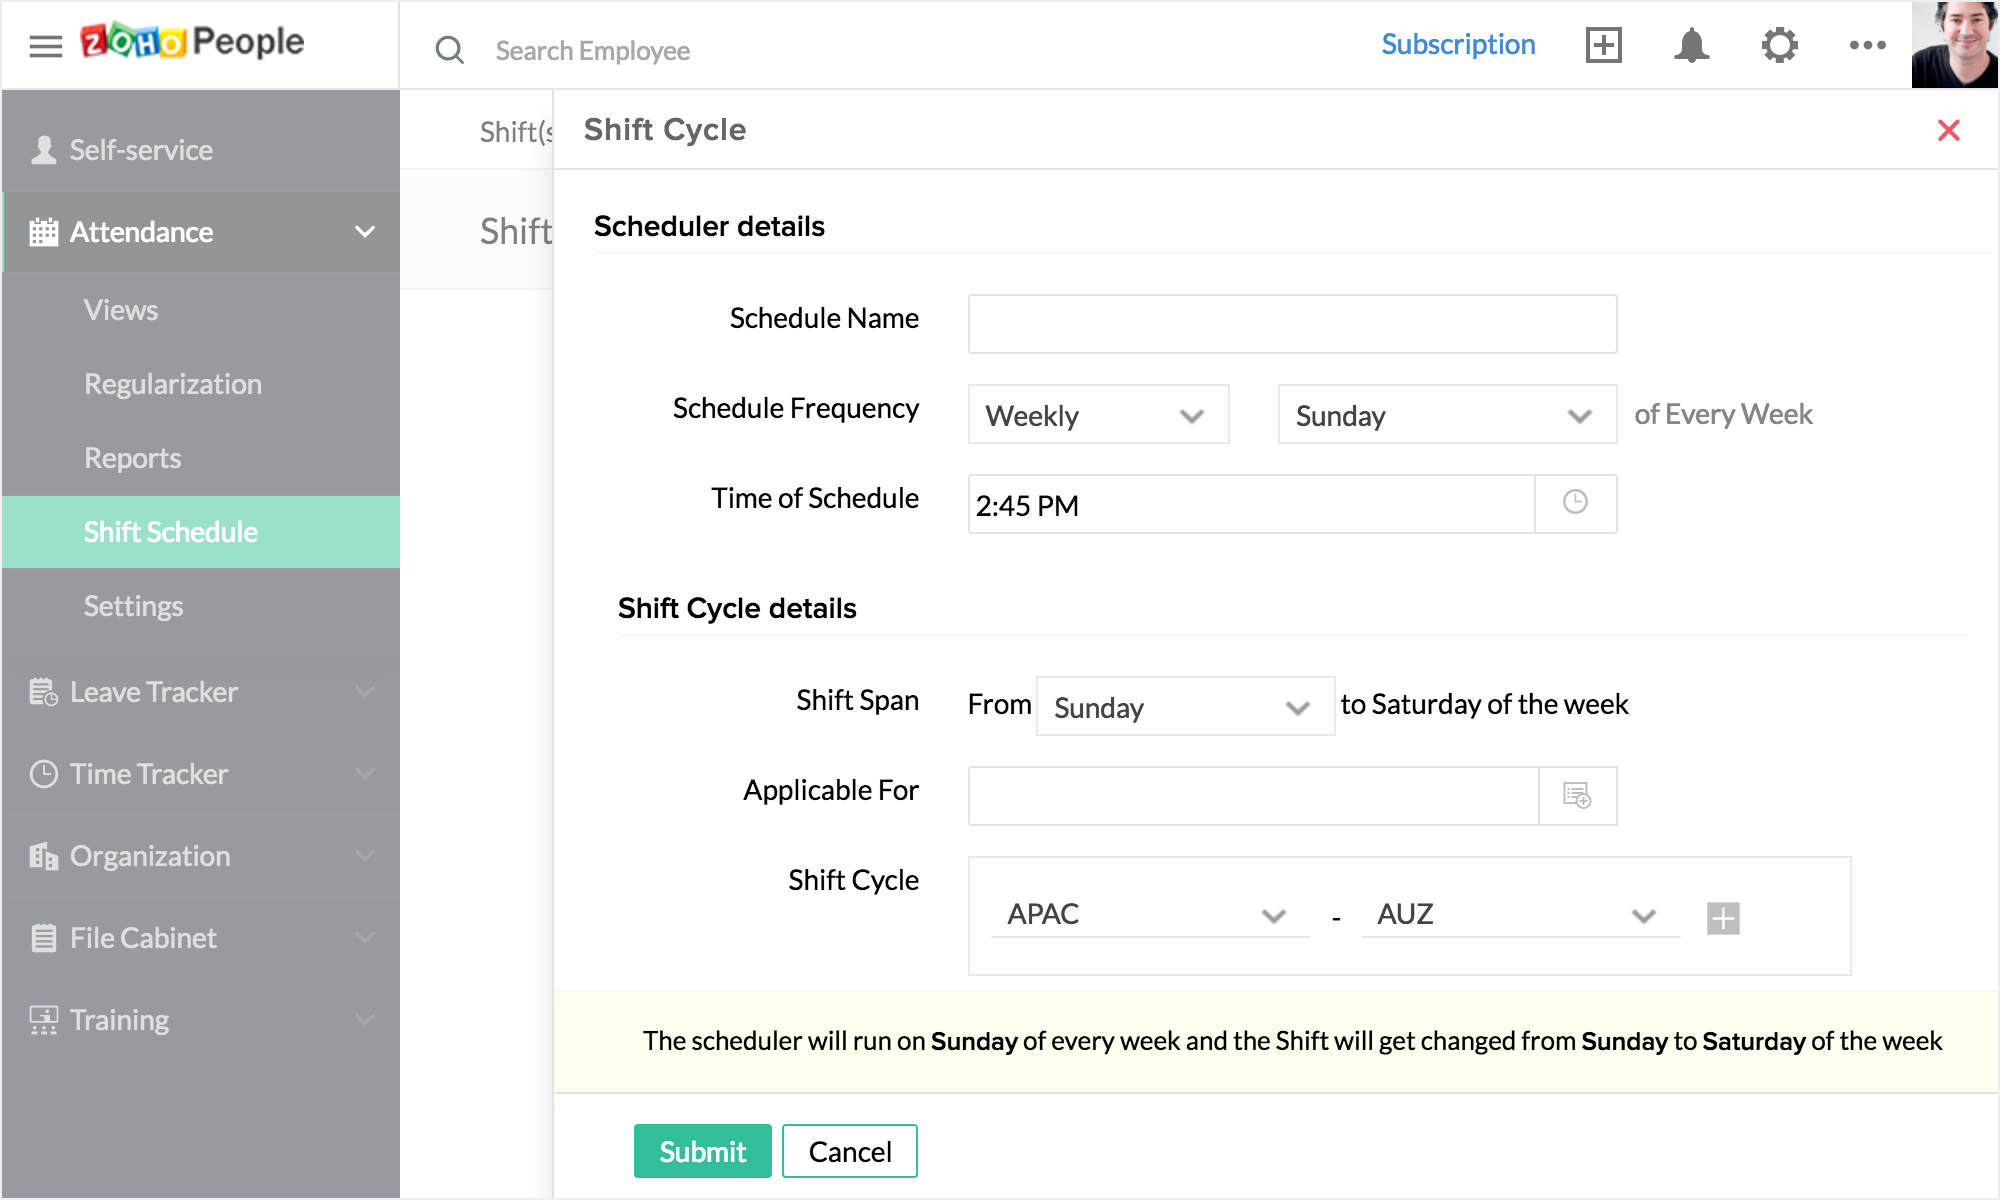Viewport: 2000px width, 1200px height.
Task: Open the APAC shift dropdown
Action: click(1148, 914)
